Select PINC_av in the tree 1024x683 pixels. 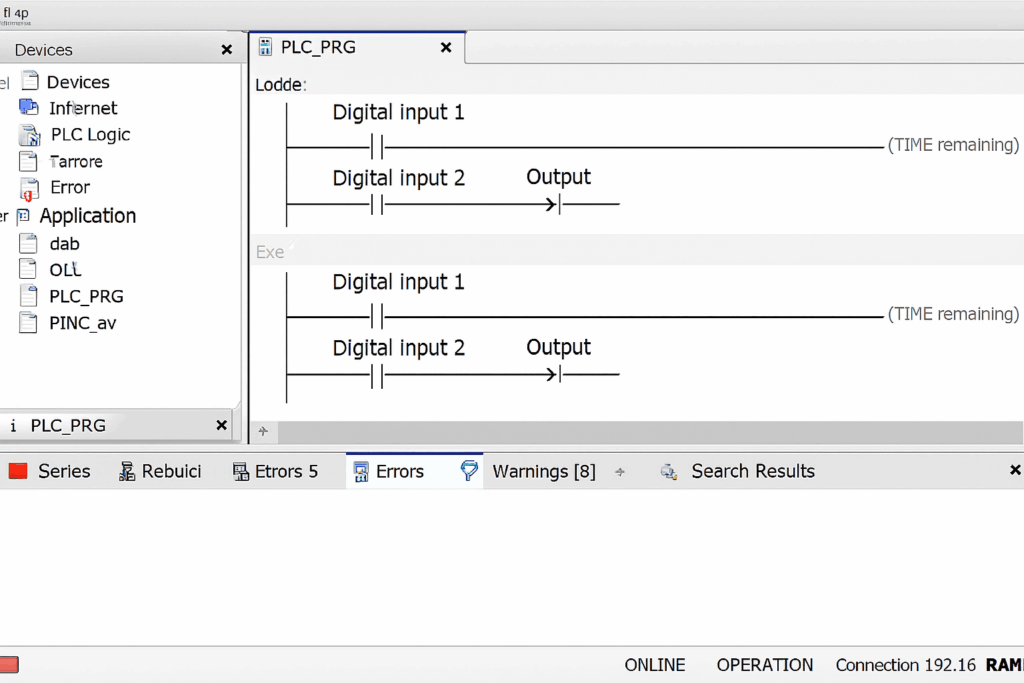[82, 323]
